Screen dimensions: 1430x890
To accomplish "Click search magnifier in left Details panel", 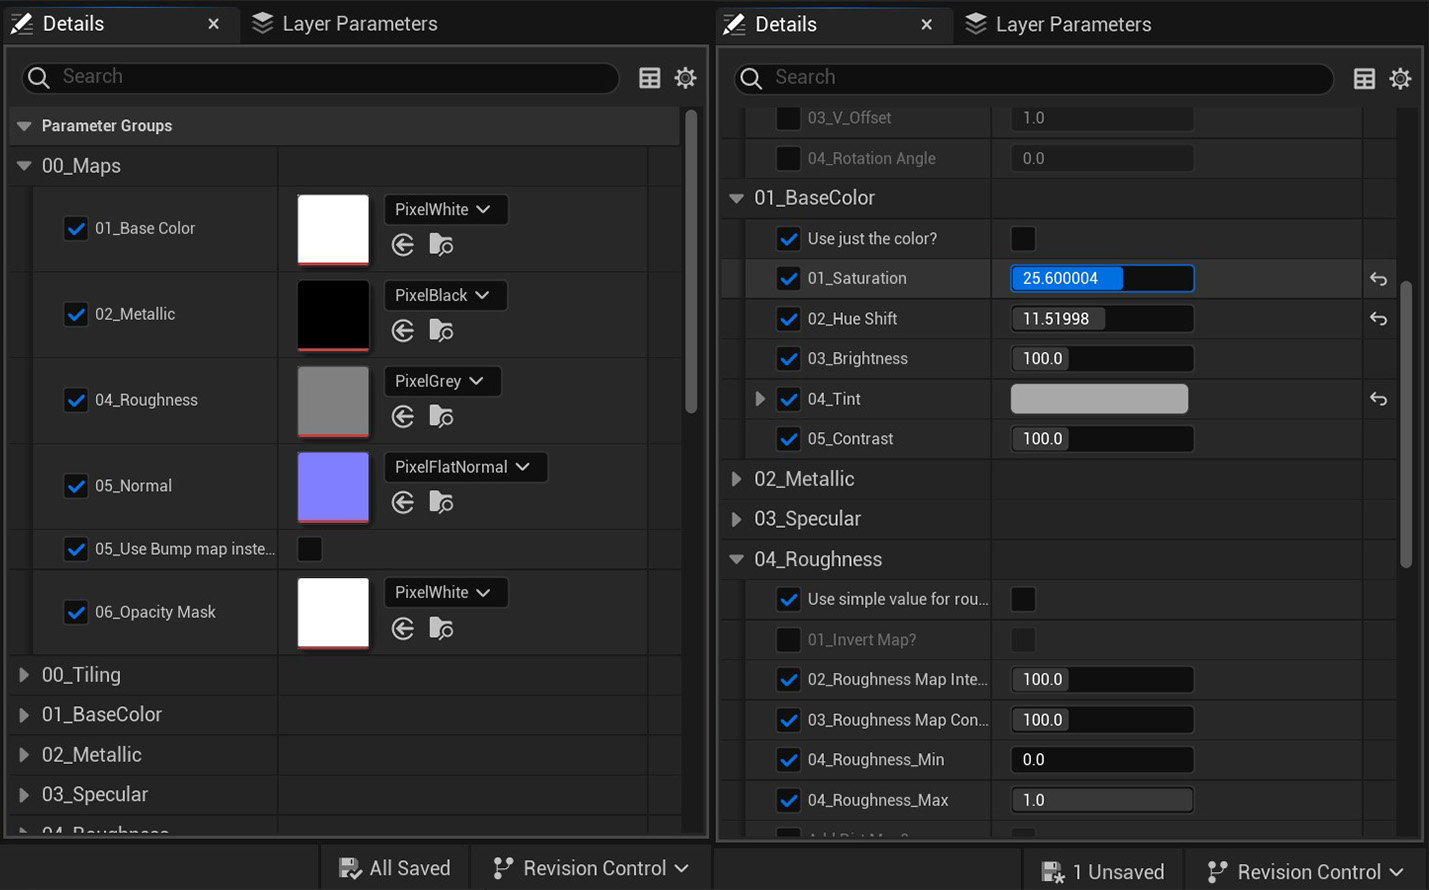I will 38,77.
